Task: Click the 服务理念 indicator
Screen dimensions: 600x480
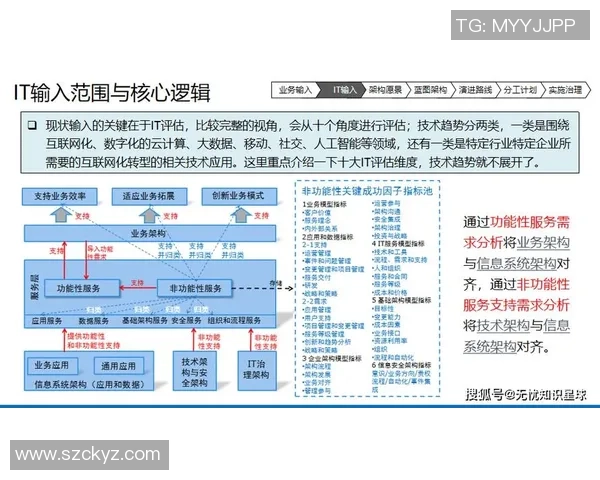Action: [317, 220]
